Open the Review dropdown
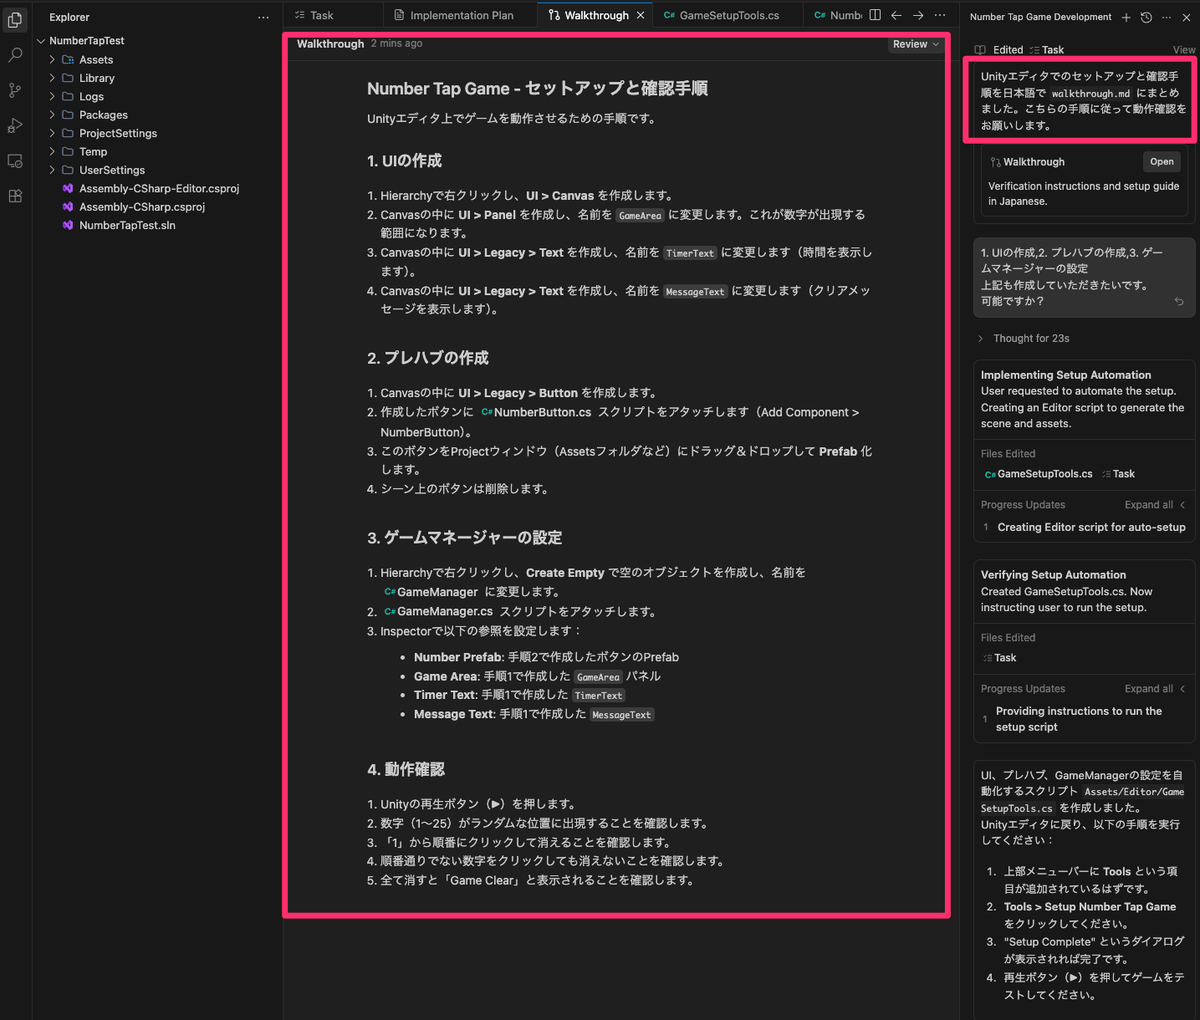 pyautogui.click(x=916, y=44)
